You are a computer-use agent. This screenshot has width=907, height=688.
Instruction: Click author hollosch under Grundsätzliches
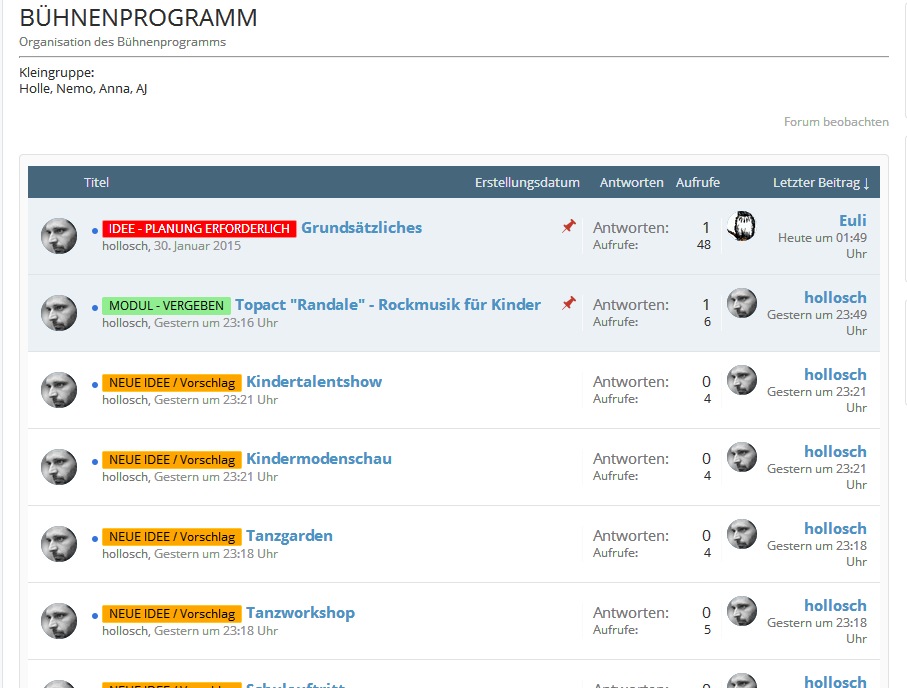125,246
